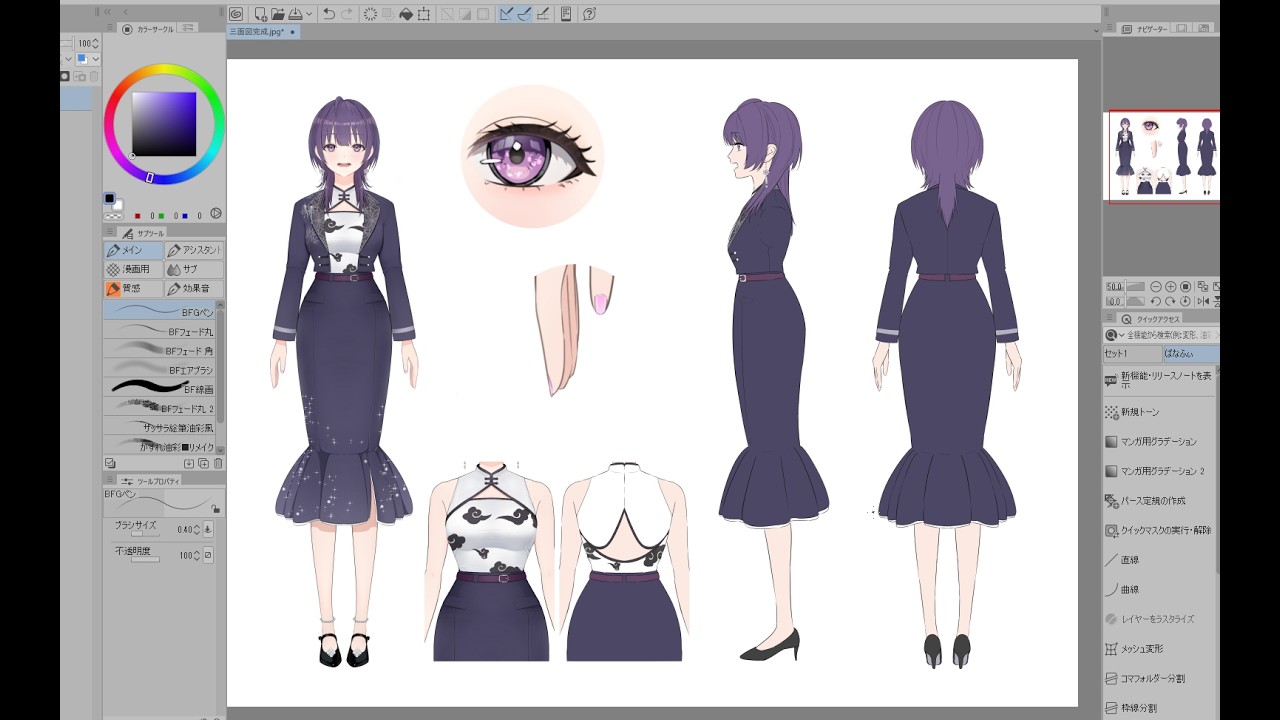Choose the BFフェード 角 brush

point(159,350)
